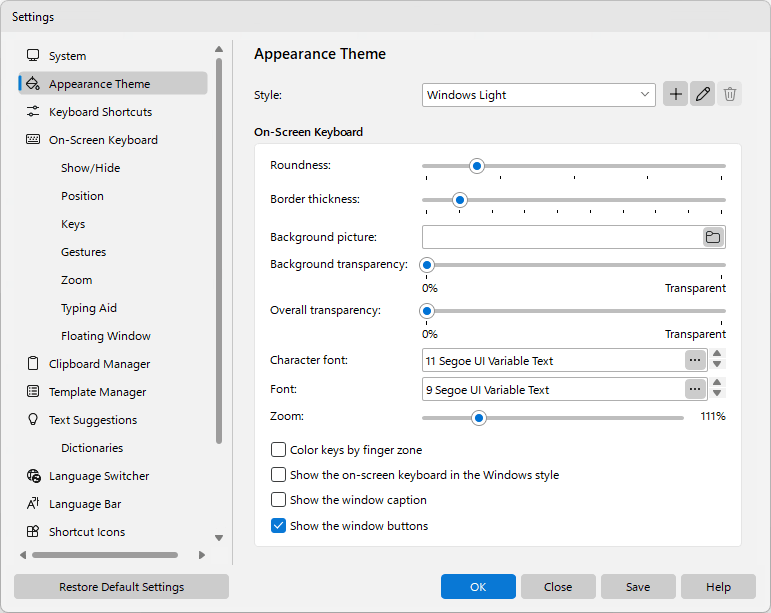
Task: Edit the style with pencil button
Action: point(703,94)
